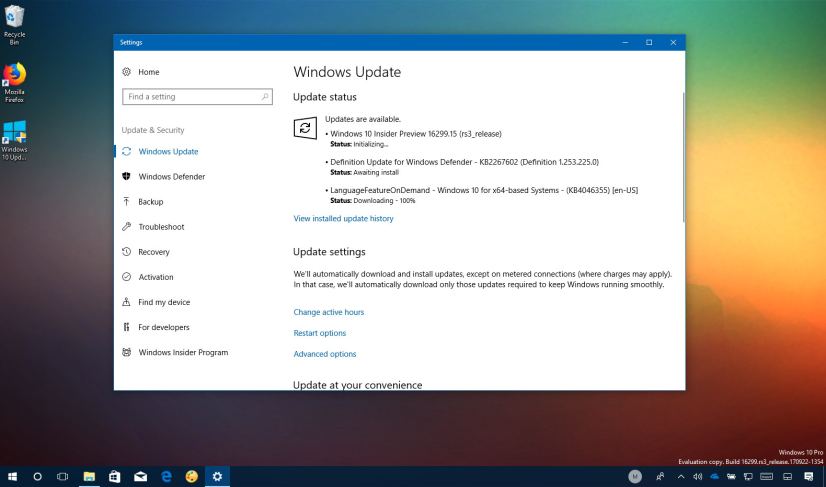Click the network tray icon
The width and height of the screenshot is (826, 487).
tap(748, 476)
